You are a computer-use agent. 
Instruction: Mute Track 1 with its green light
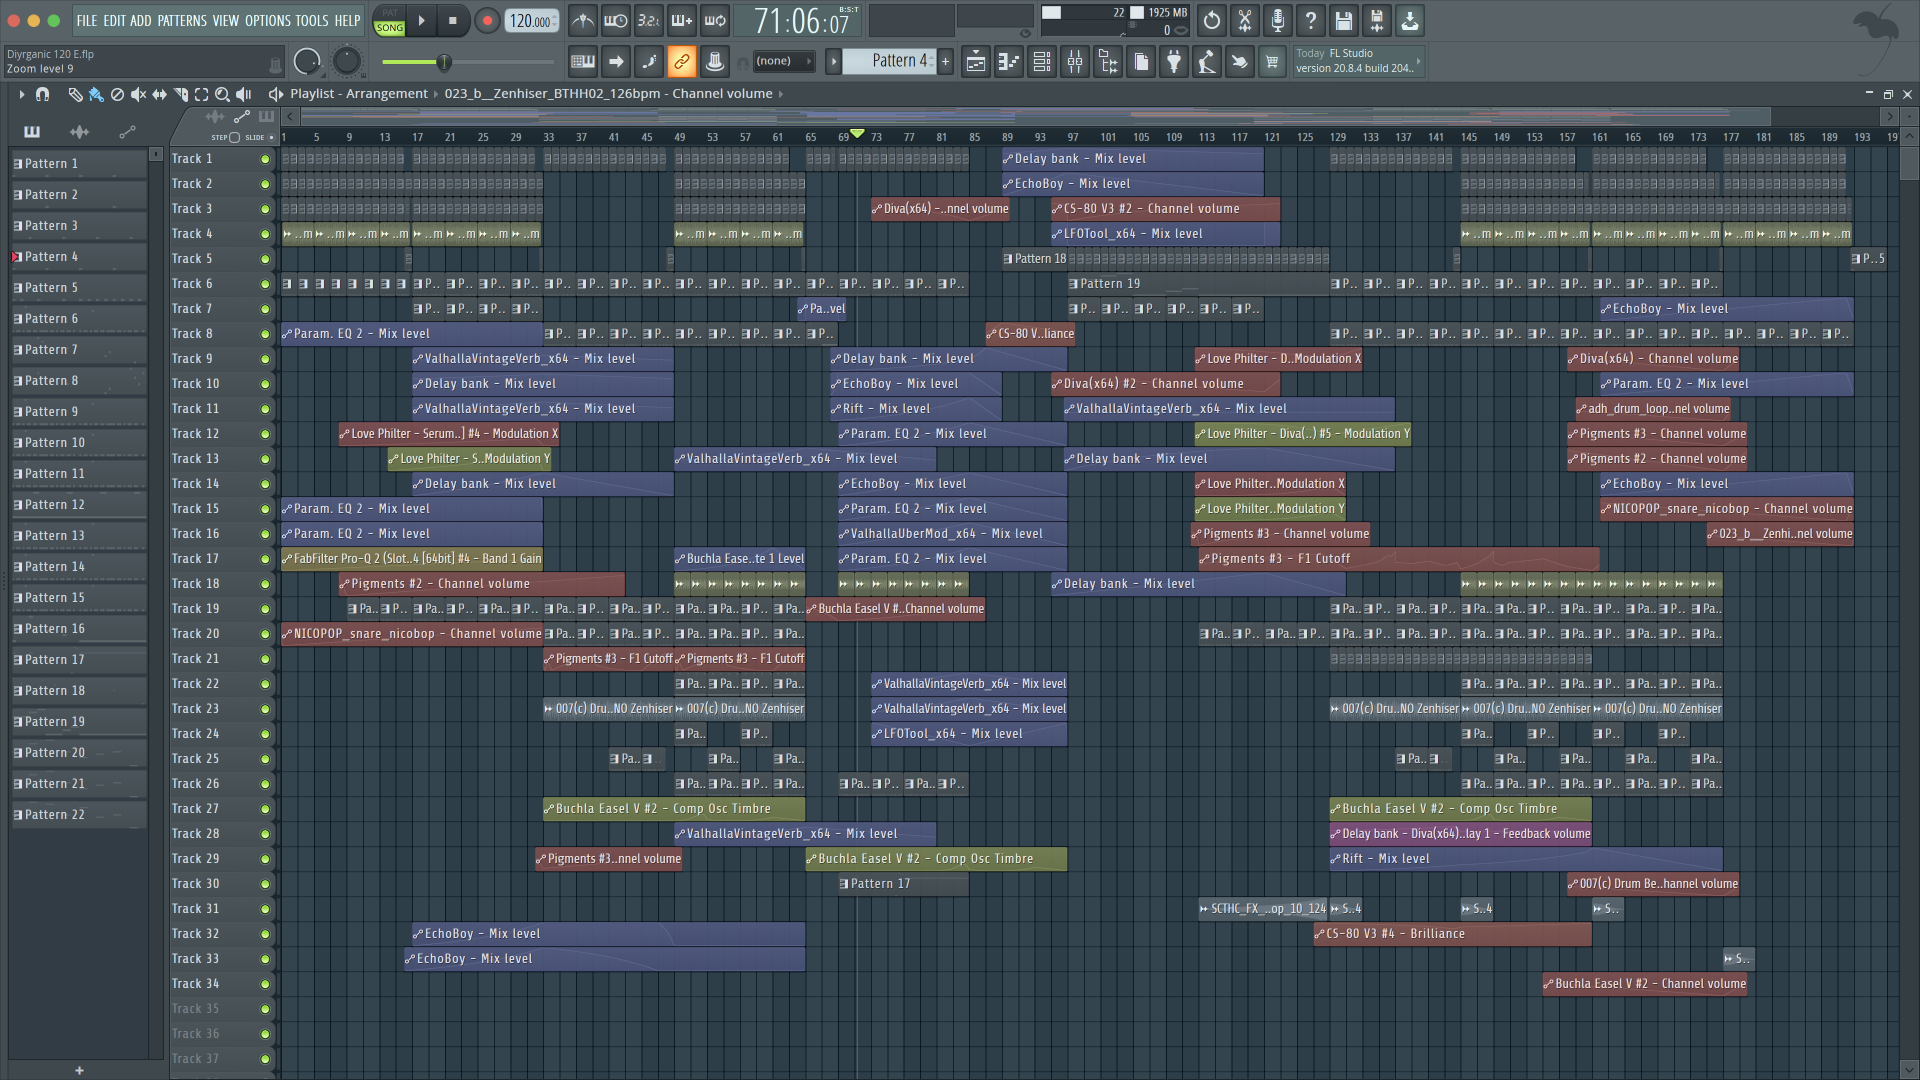pyautogui.click(x=265, y=159)
